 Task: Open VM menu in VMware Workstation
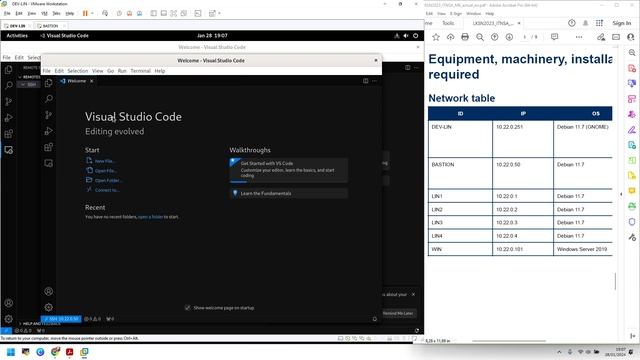pos(44,13)
